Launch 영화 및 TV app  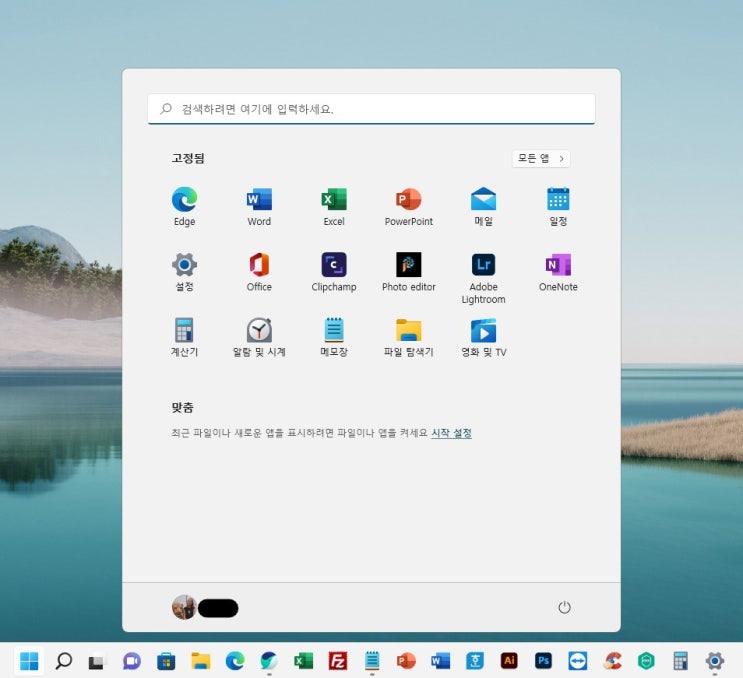point(483,337)
